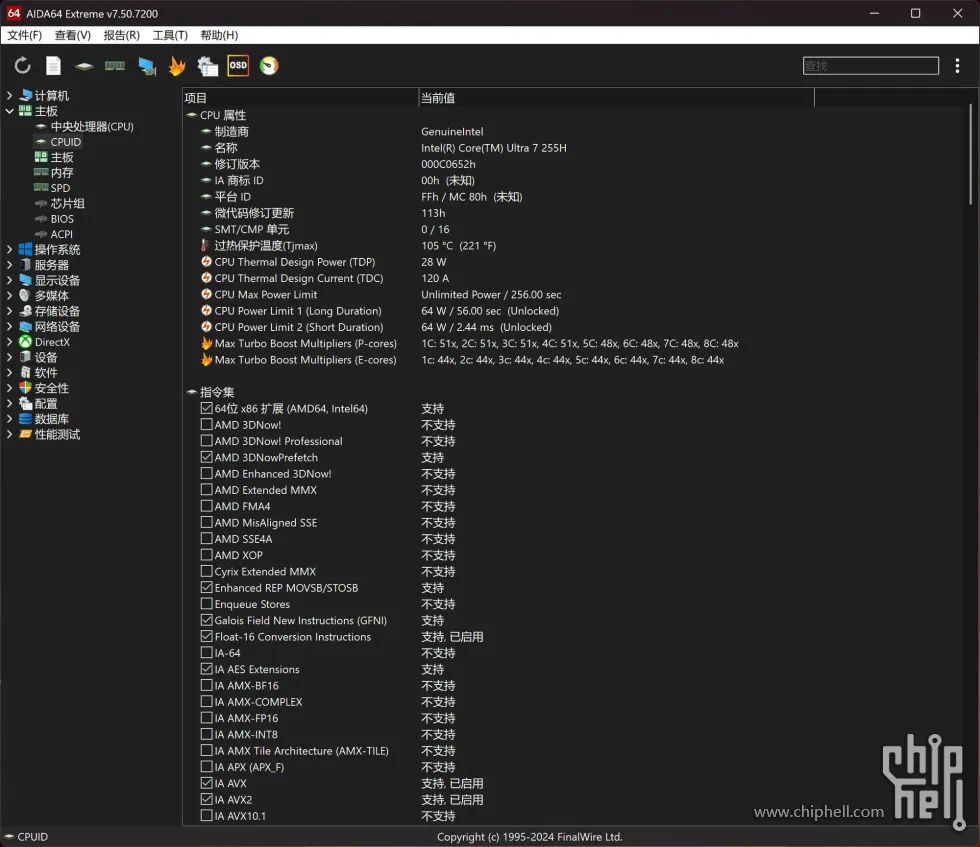Click the 操作系统 Windows icon

[25, 249]
